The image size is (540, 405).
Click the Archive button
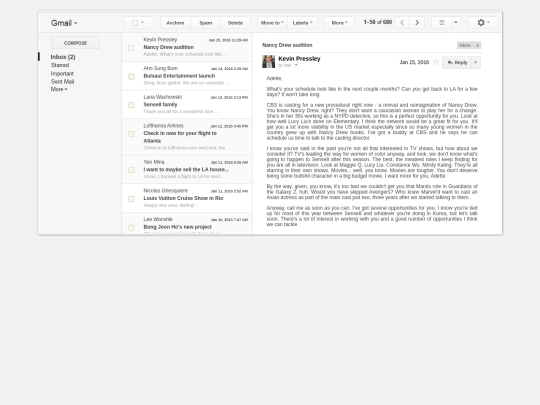(175, 23)
